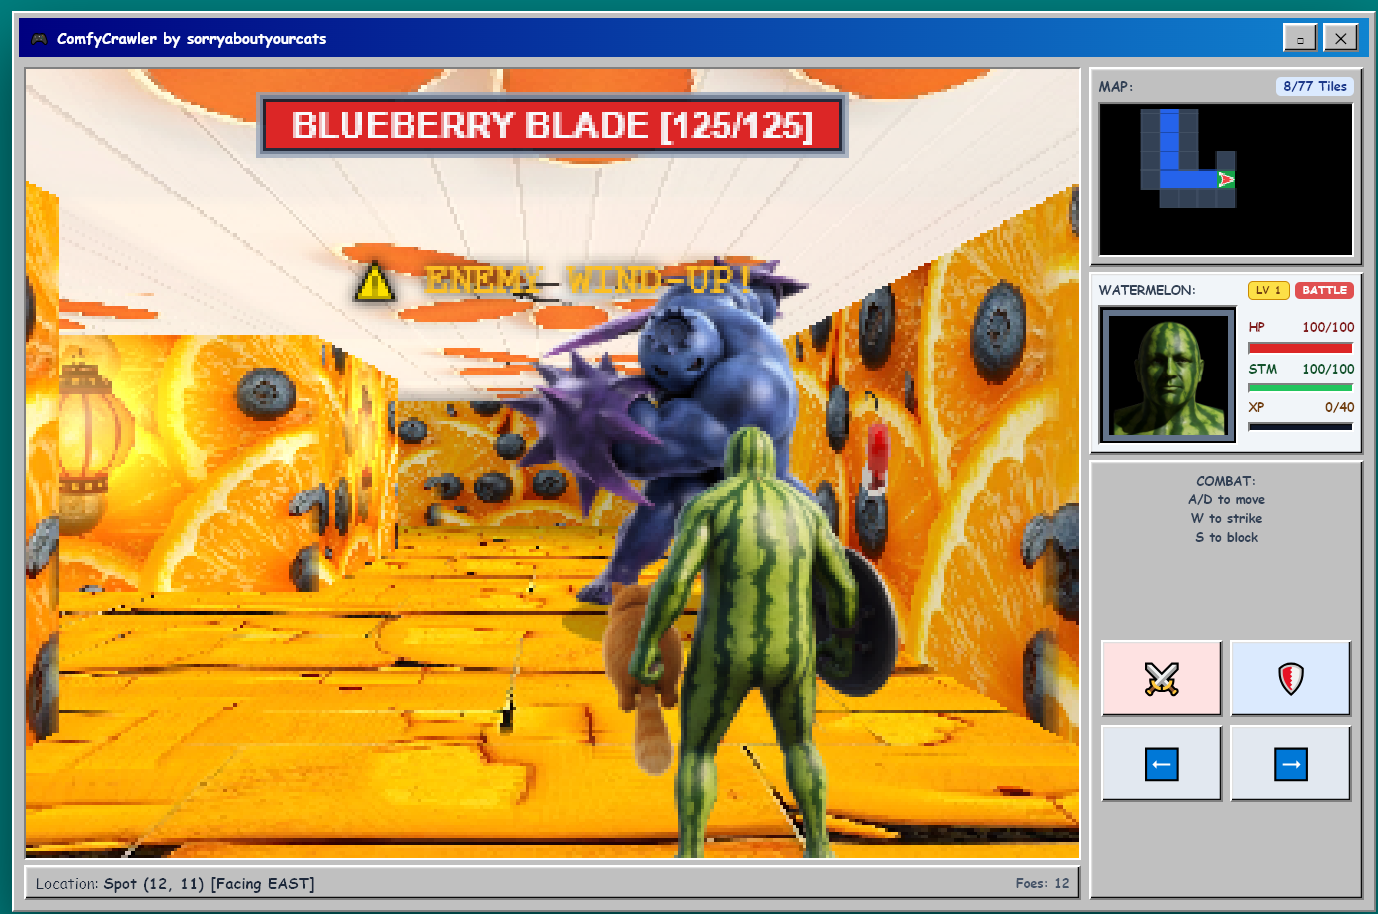
Task: Click the STM 100/100 value
Action: point(1328,369)
